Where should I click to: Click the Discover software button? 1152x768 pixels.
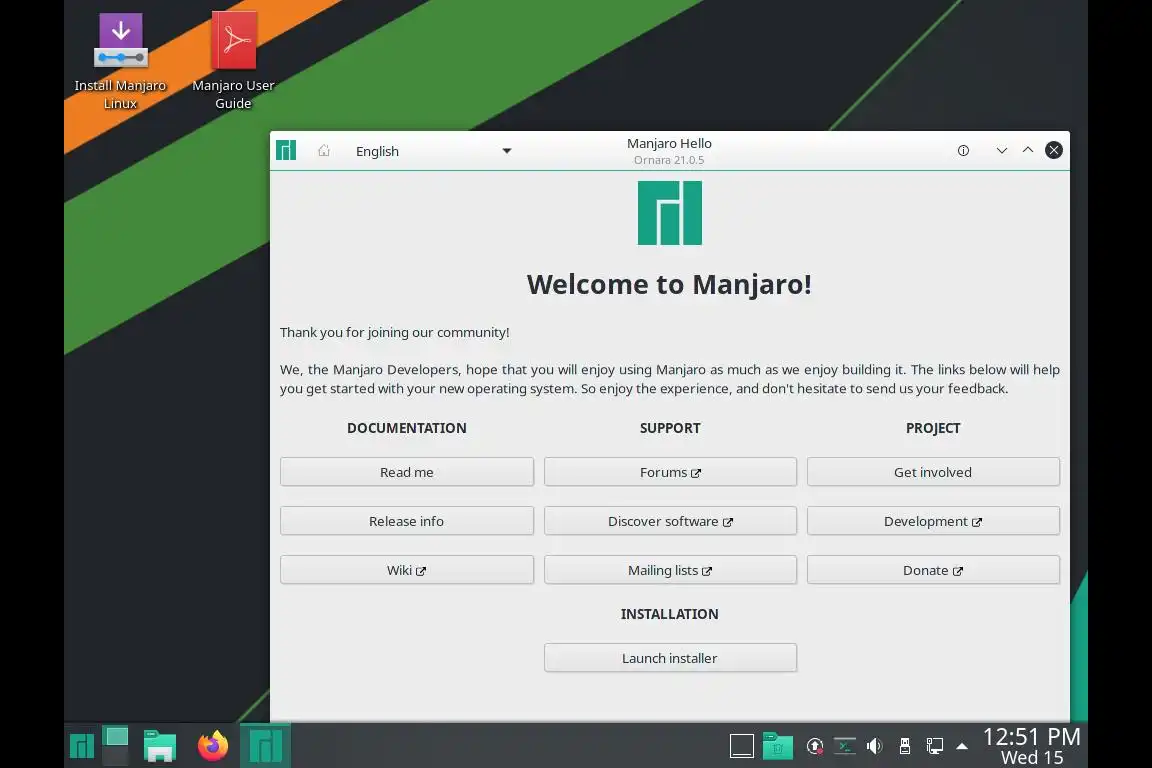click(x=670, y=521)
